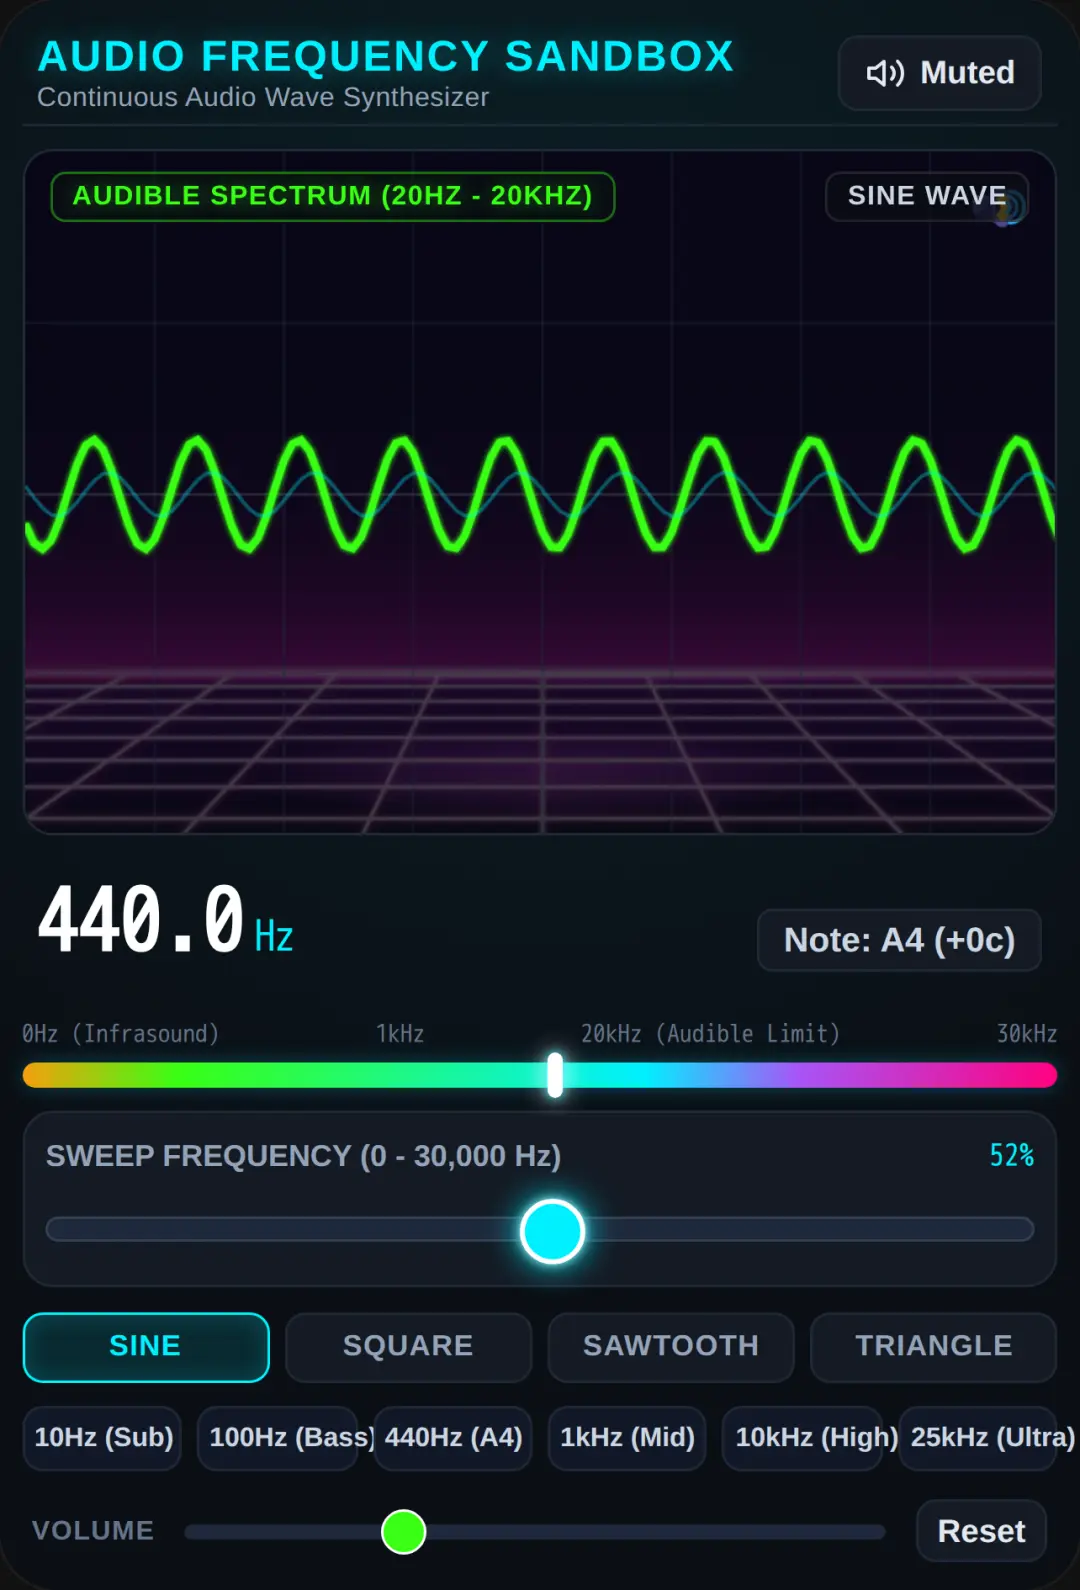Select the SINE waveform

pos(146,1347)
